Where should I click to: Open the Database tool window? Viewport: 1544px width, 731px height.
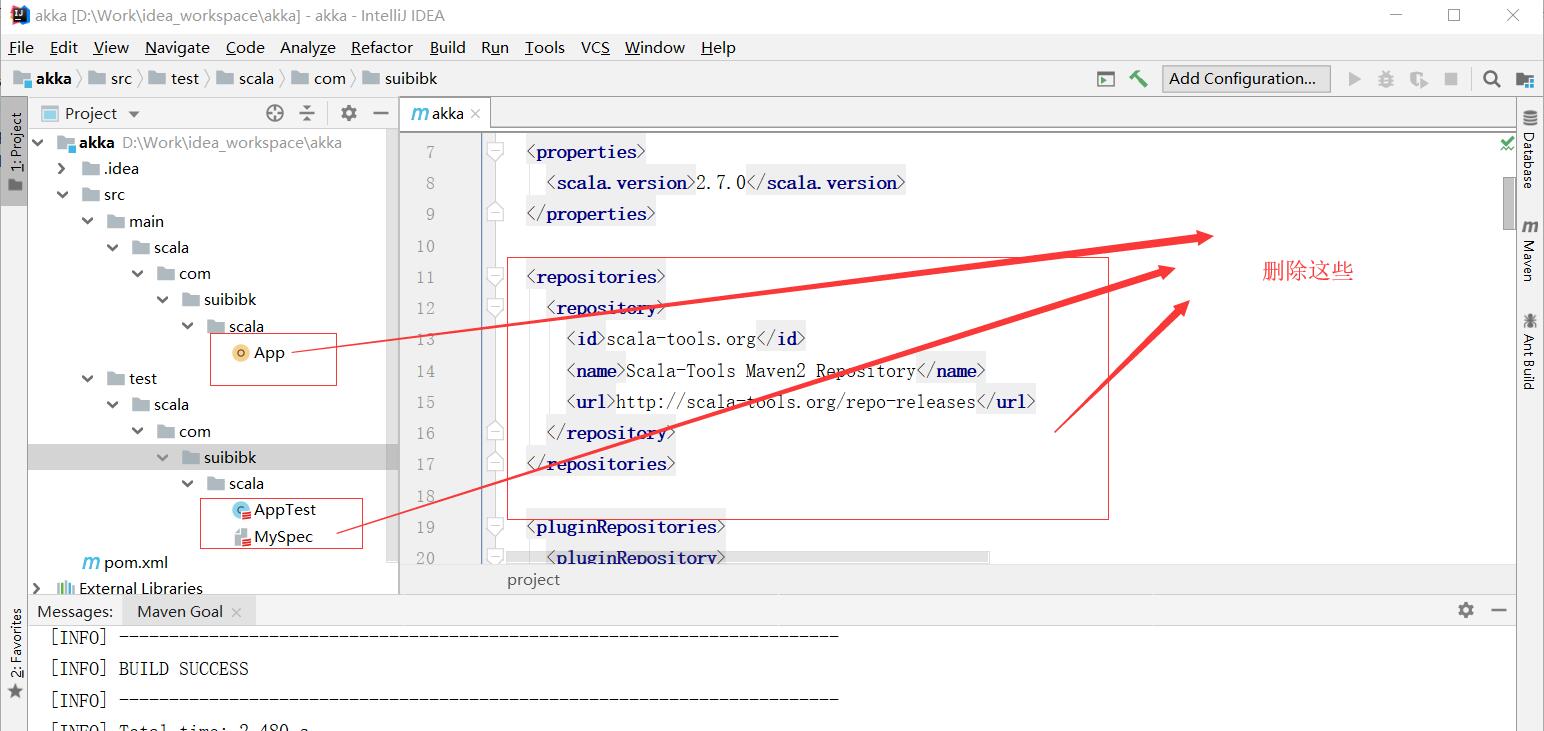tap(1529, 149)
